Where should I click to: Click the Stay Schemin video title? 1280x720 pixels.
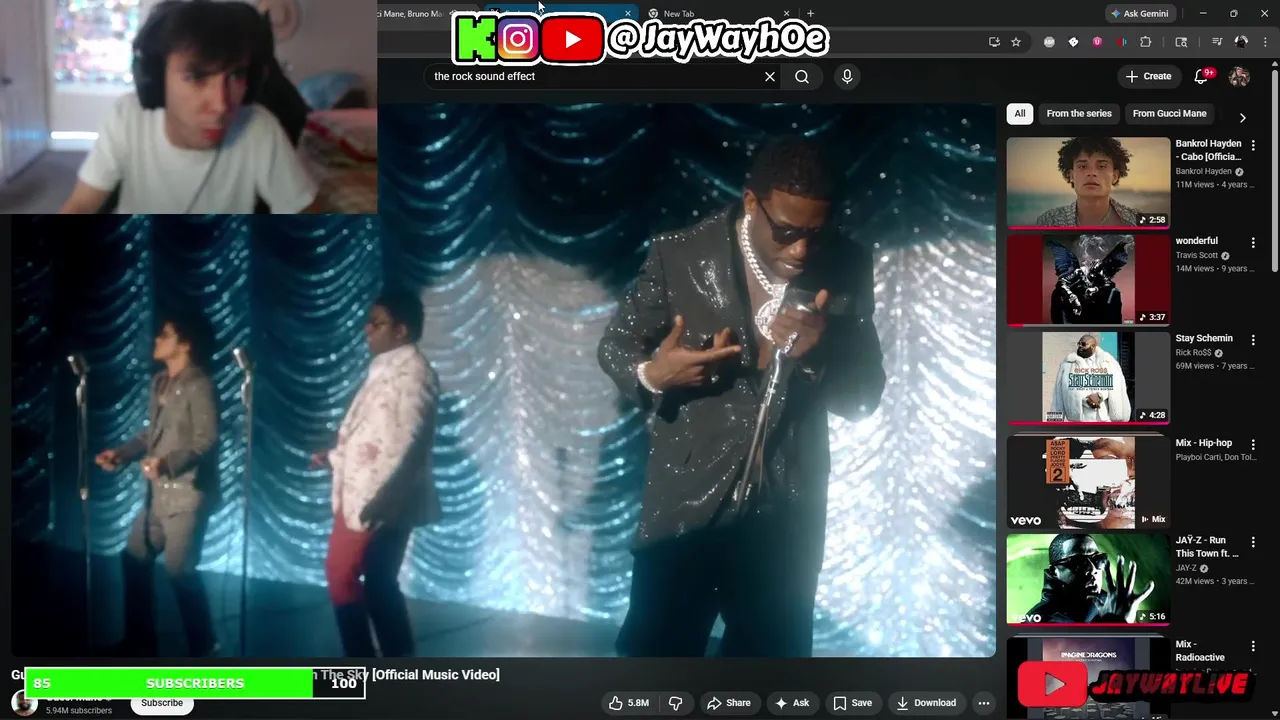click(1204, 339)
